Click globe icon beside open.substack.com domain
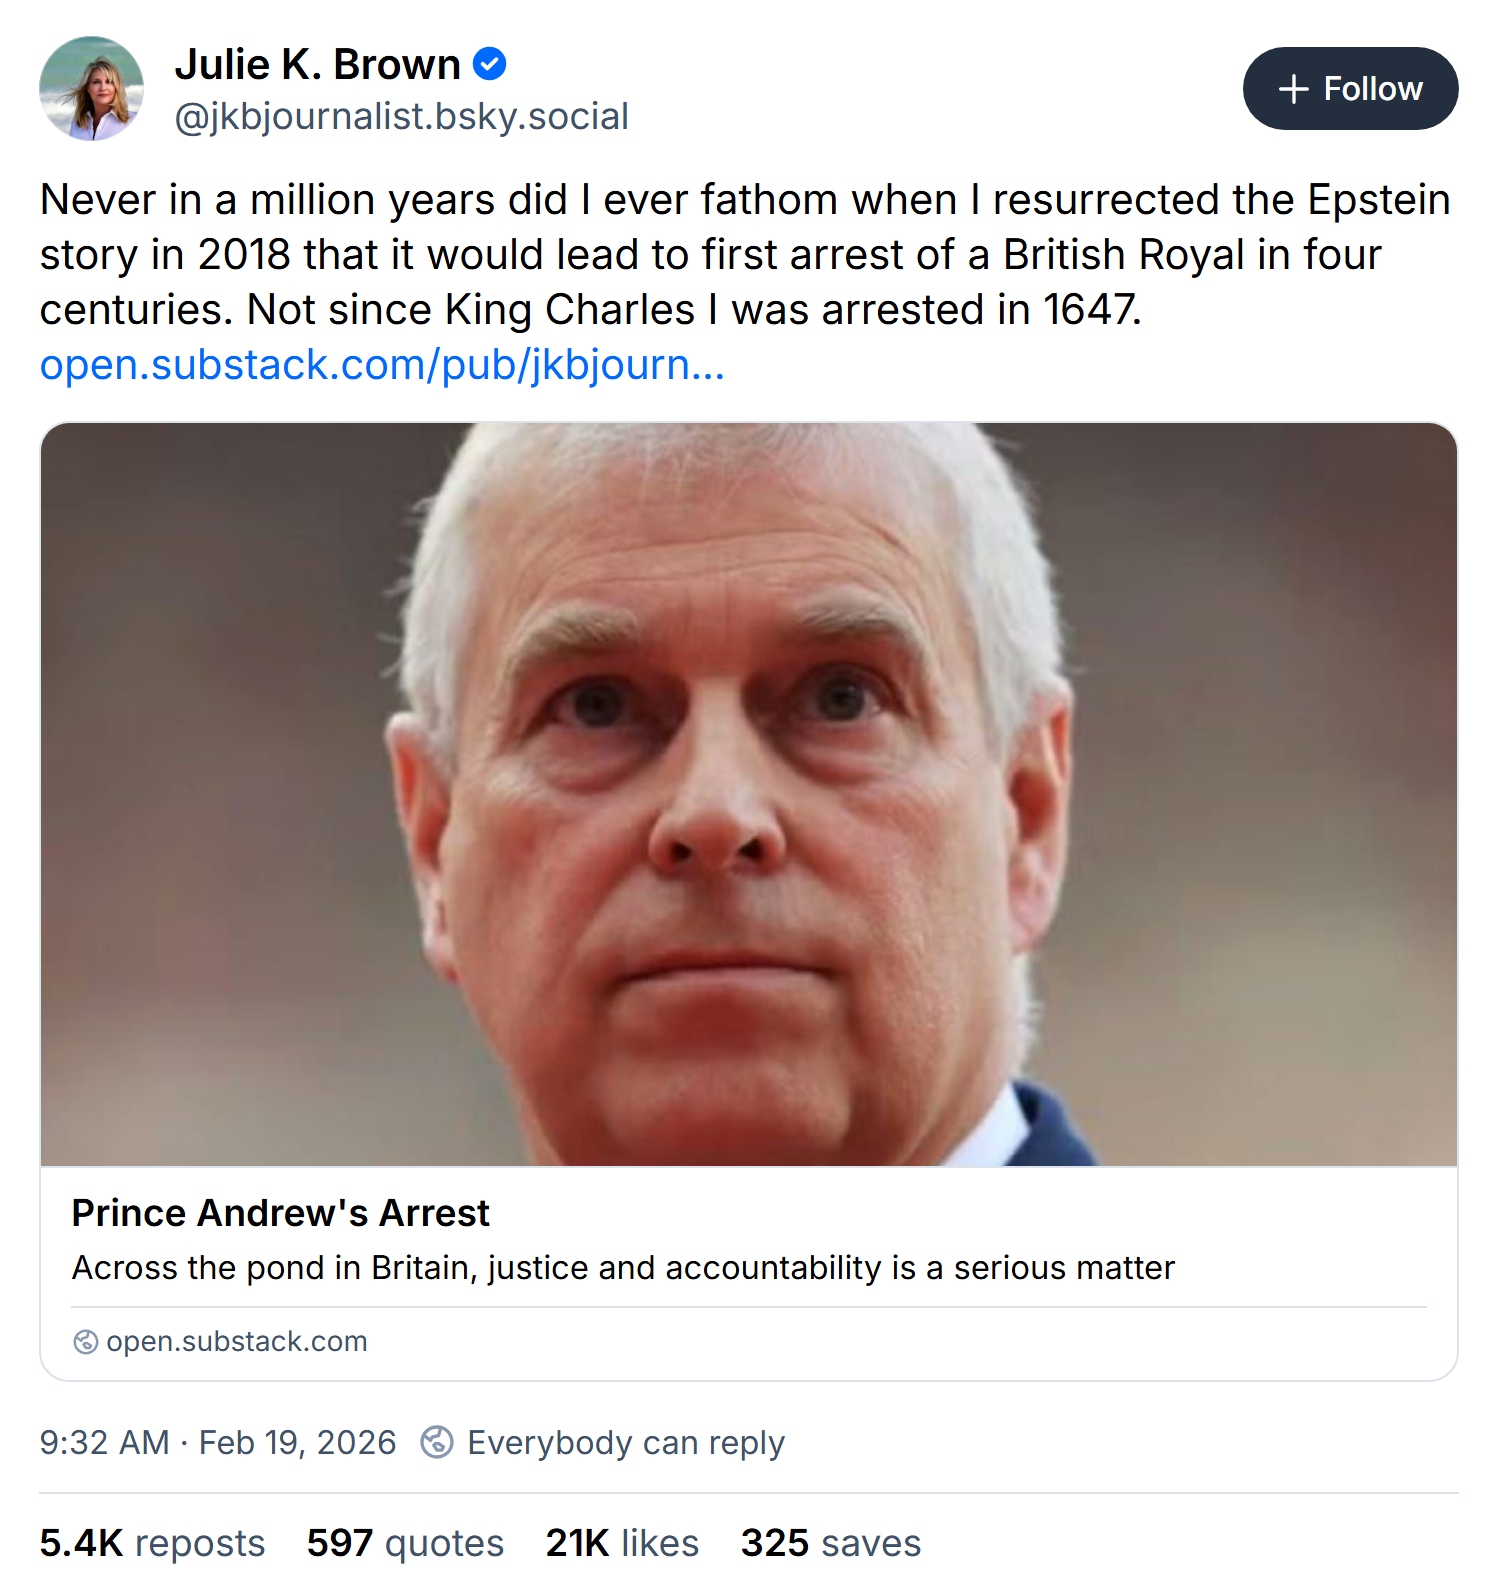This screenshot has width=1497, height=1589. (86, 1341)
